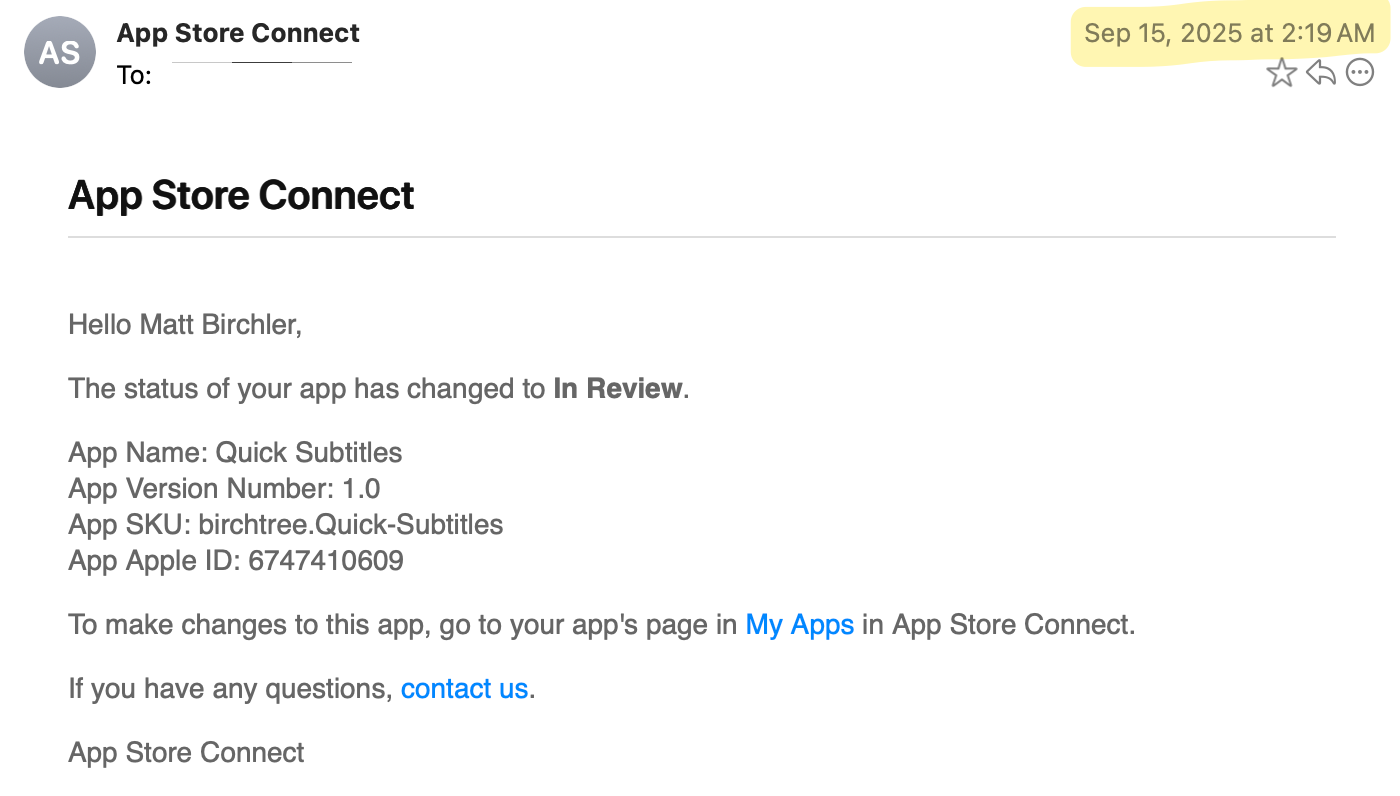Click the App SKU: birchtree.Quick-Subtitles line

pyautogui.click(x=286, y=525)
